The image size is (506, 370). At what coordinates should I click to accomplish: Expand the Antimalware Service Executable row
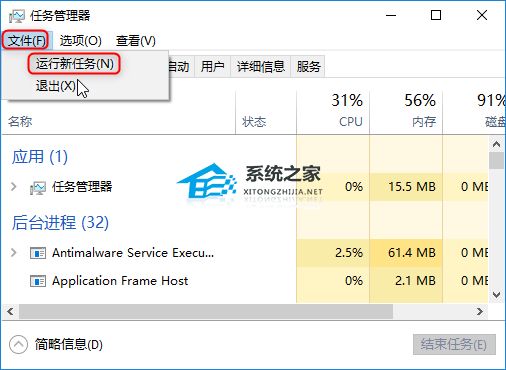coord(13,253)
